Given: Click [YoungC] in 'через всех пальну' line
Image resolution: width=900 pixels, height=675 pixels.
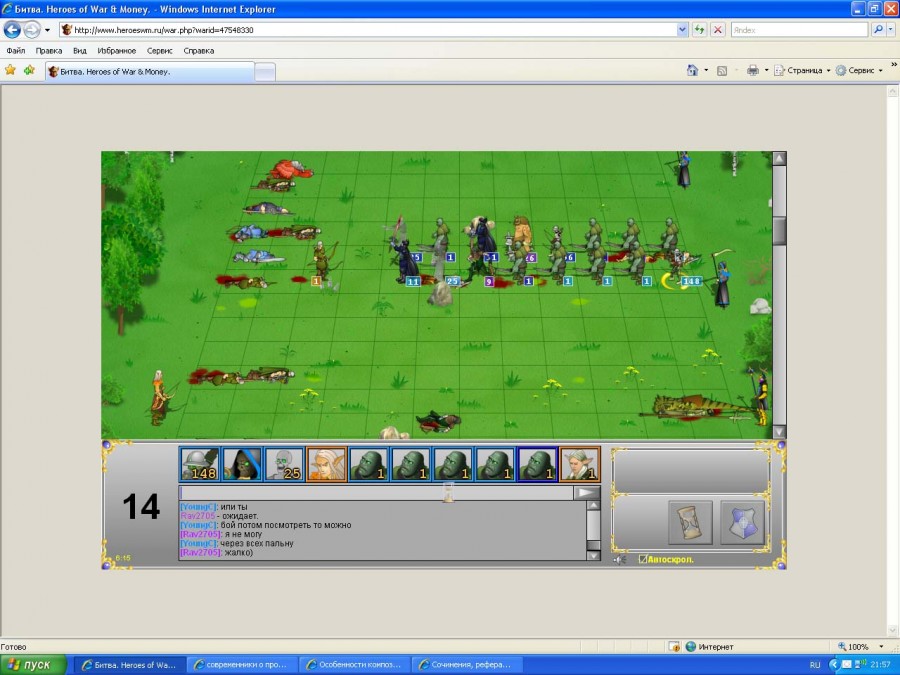Looking at the screenshot, I should tap(199, 544).
